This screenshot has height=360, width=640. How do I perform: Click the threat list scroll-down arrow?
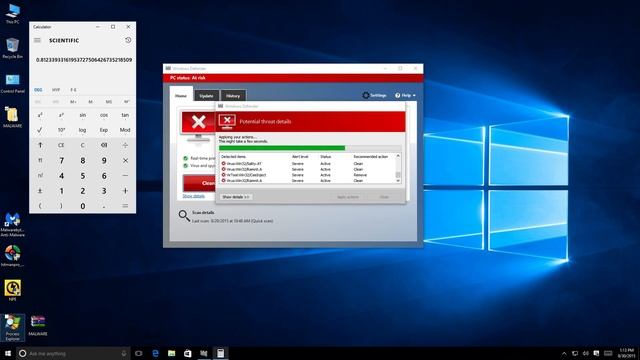[x=398, y=180]
